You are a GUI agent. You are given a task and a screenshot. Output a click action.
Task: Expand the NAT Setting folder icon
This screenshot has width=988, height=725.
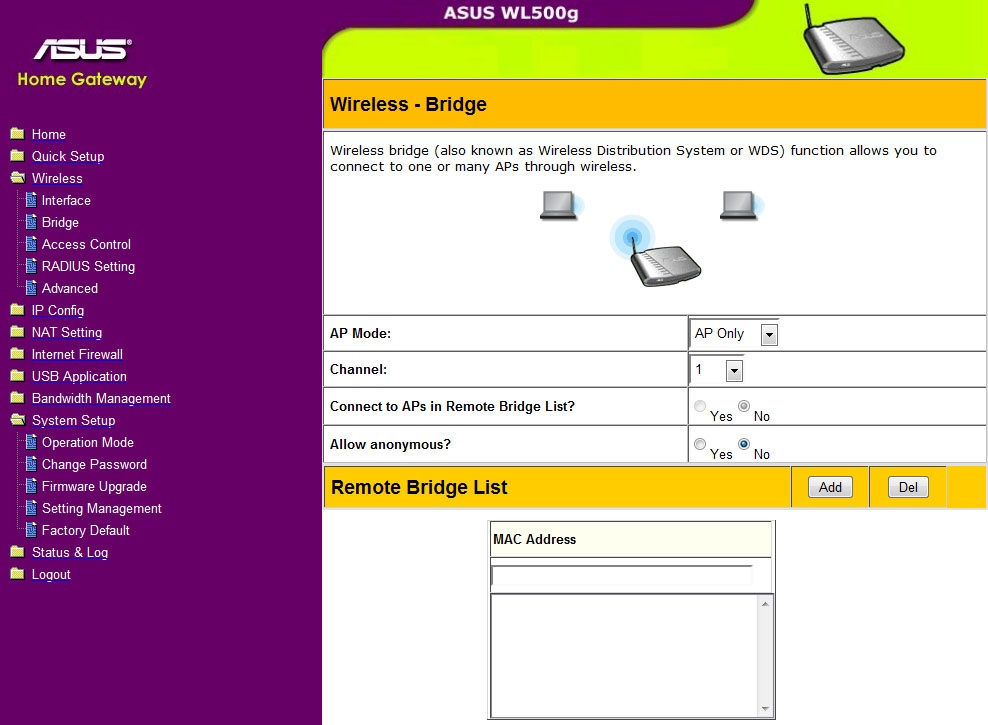pos(17,331)
